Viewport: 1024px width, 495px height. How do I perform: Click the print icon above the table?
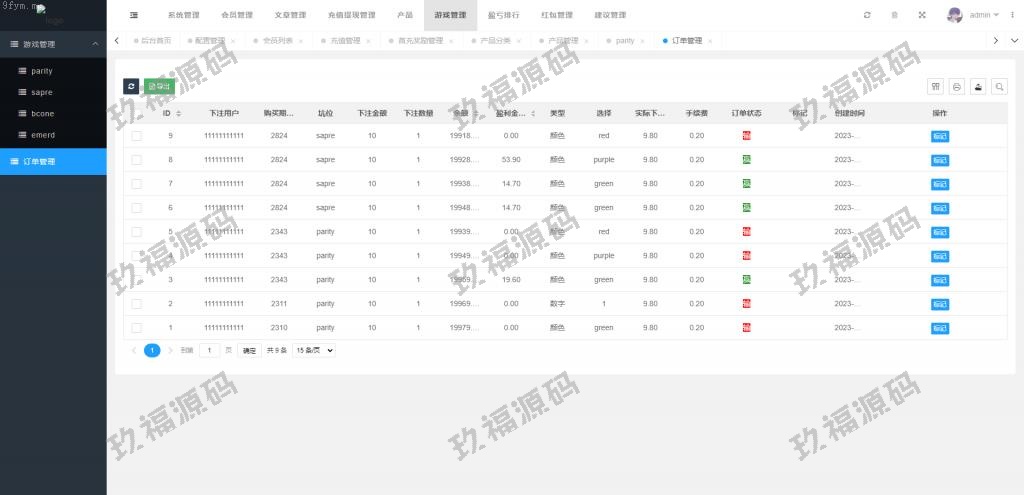(x=957, y=87)
